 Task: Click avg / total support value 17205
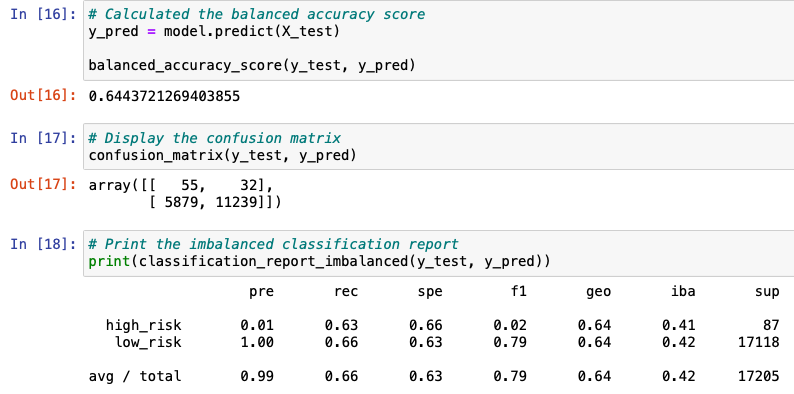pos(759,376)
